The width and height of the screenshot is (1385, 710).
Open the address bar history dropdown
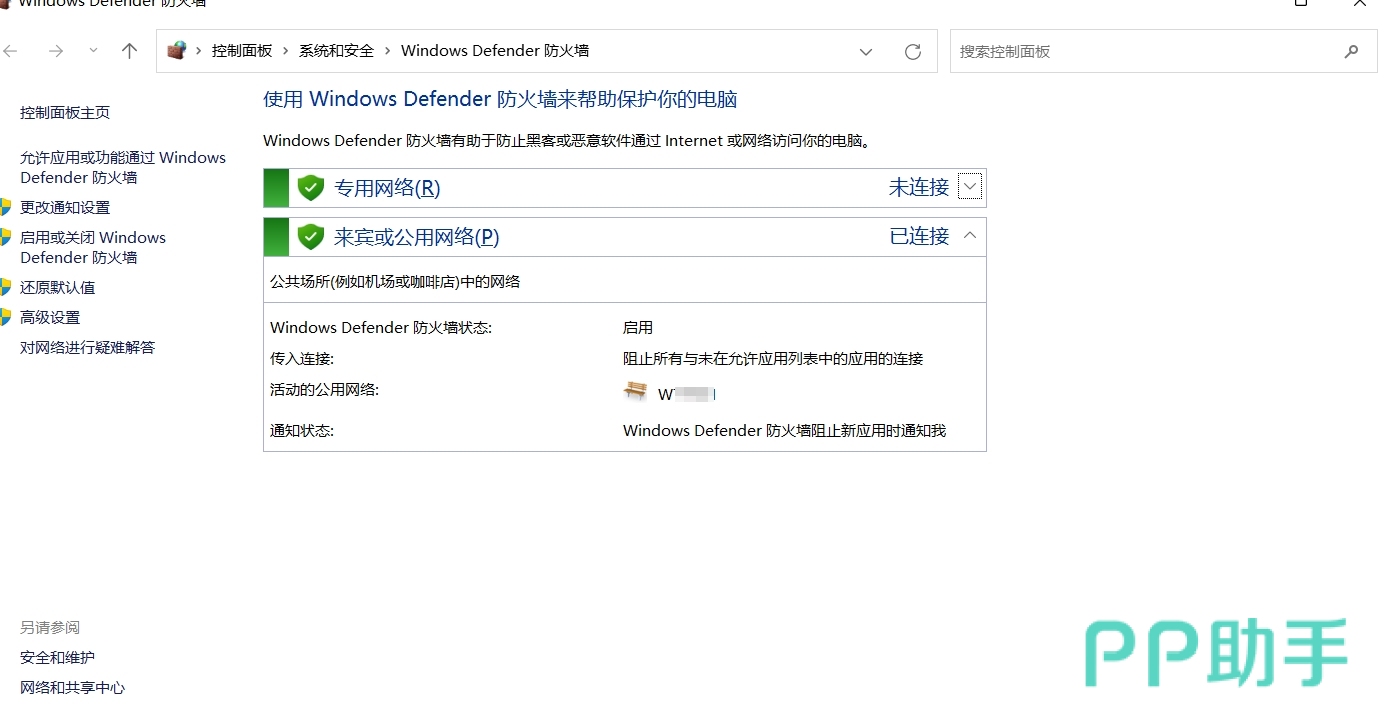(866, 52)
